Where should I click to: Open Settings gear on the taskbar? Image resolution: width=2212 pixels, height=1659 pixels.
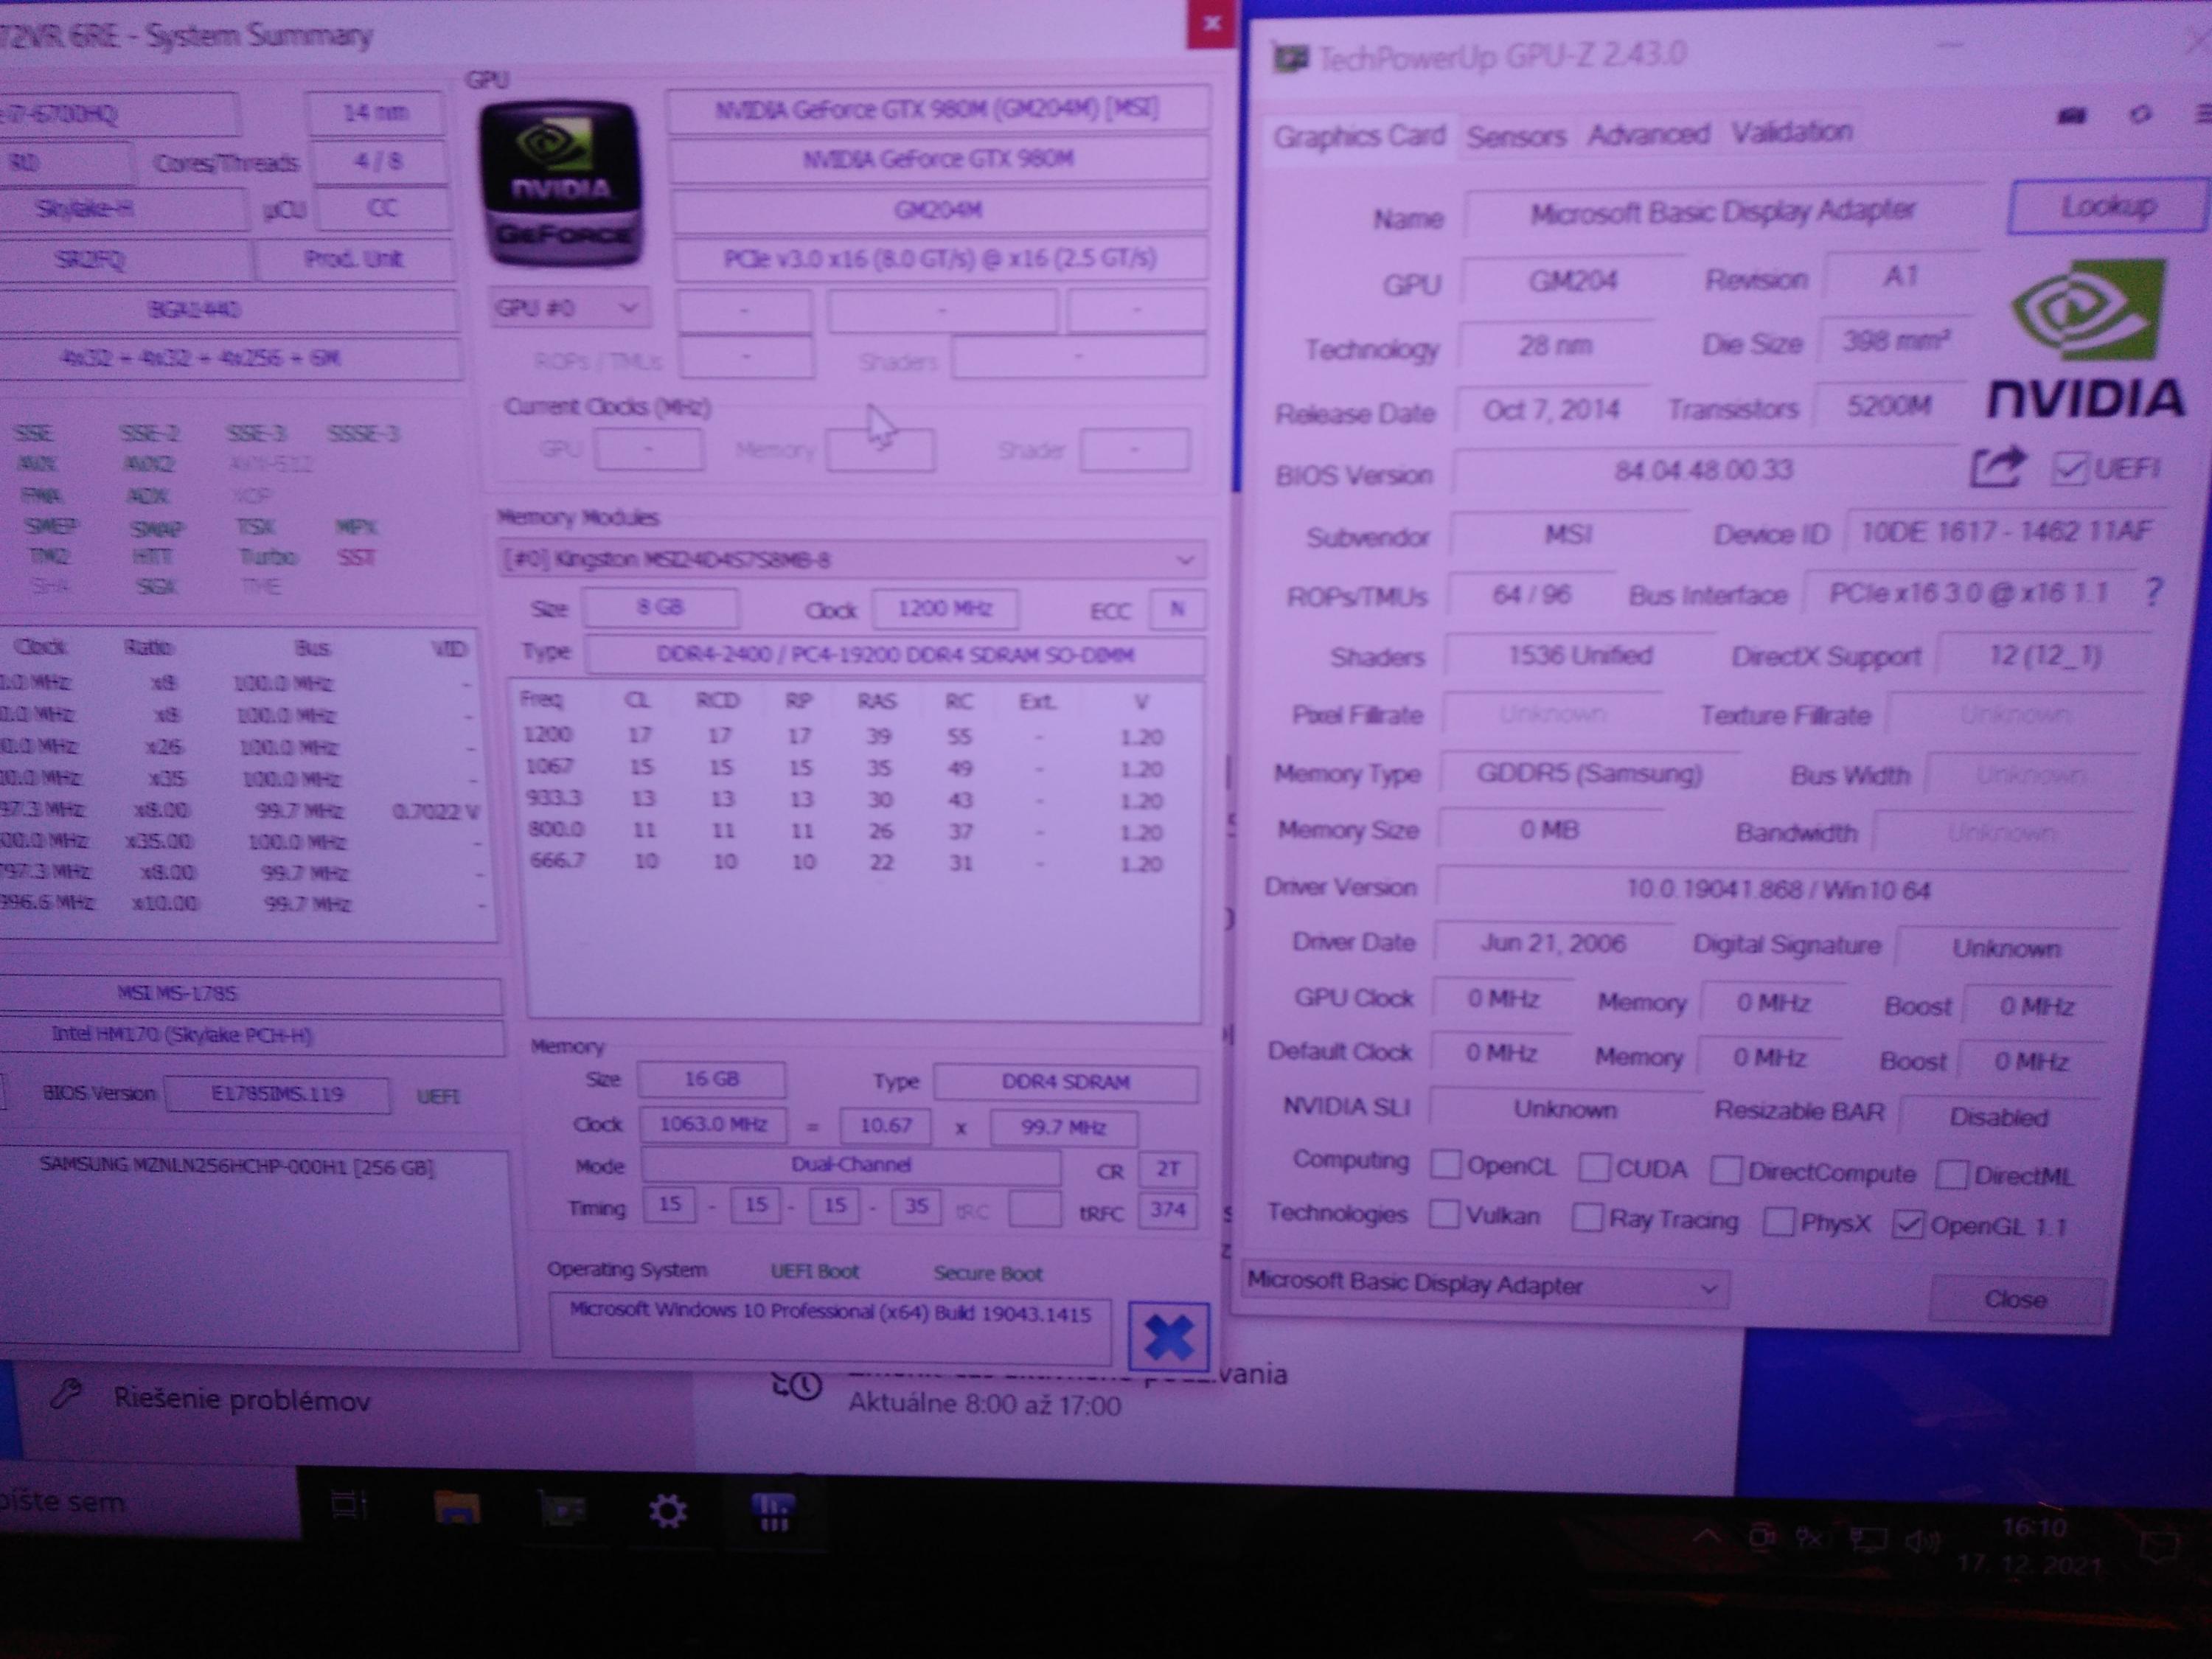(x=667, y=1510)
